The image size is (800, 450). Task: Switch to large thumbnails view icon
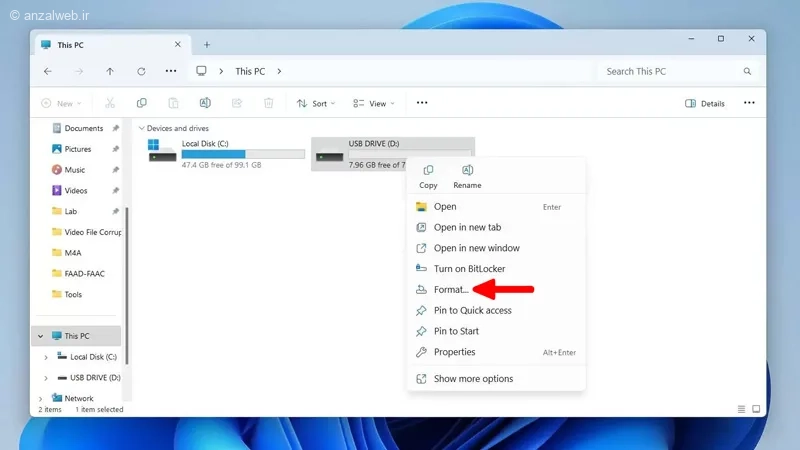click(756, 409)
